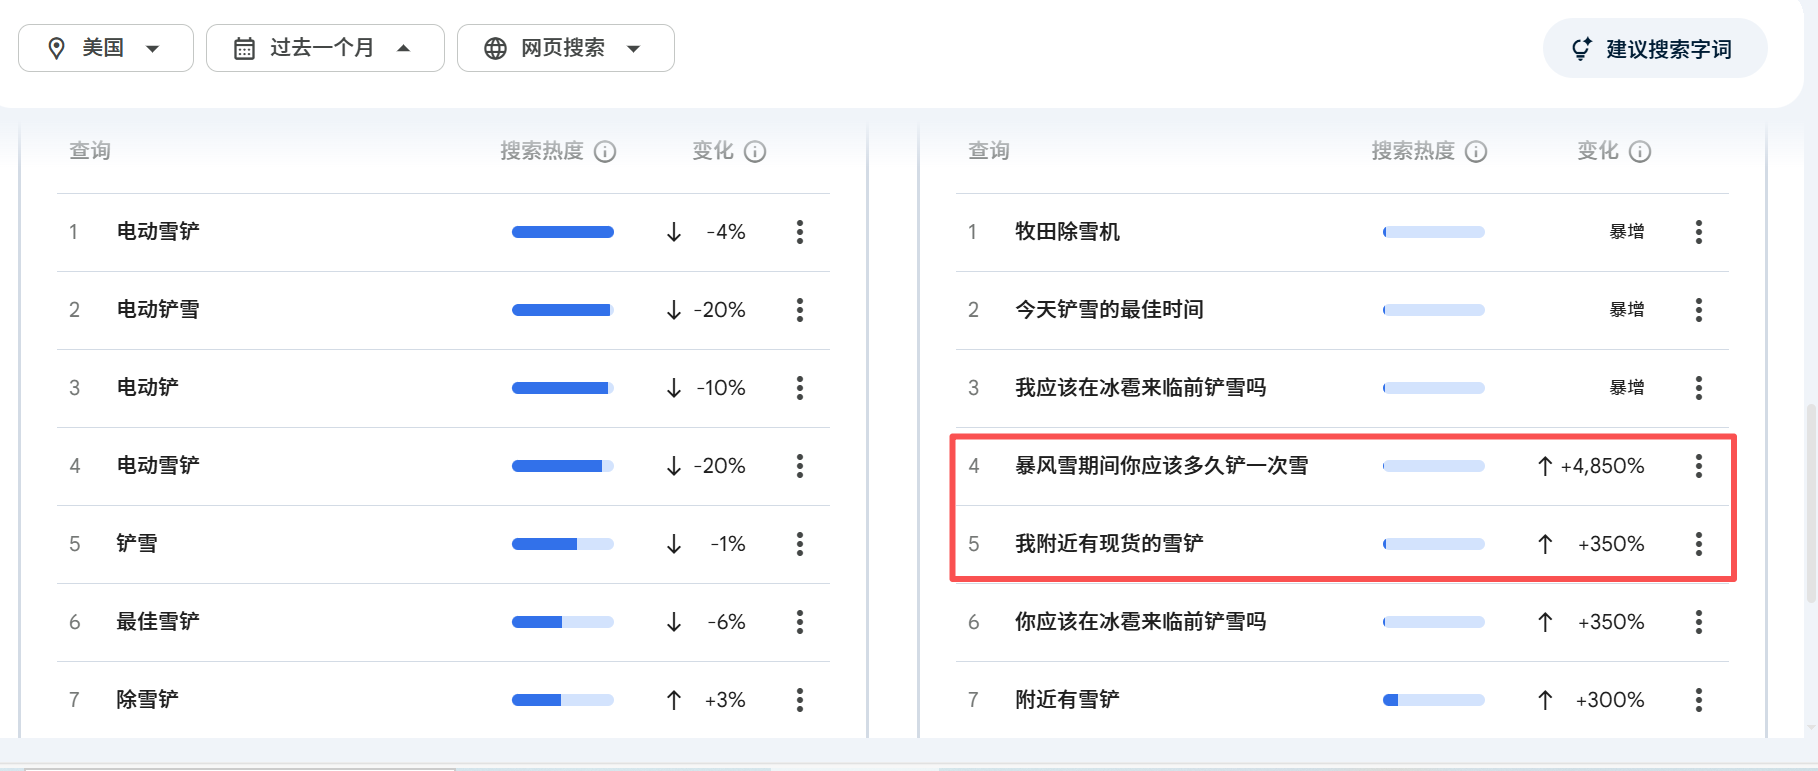
Task: Open the 网页搜索 search type dropdown
Action: click(x=565, y=48)
